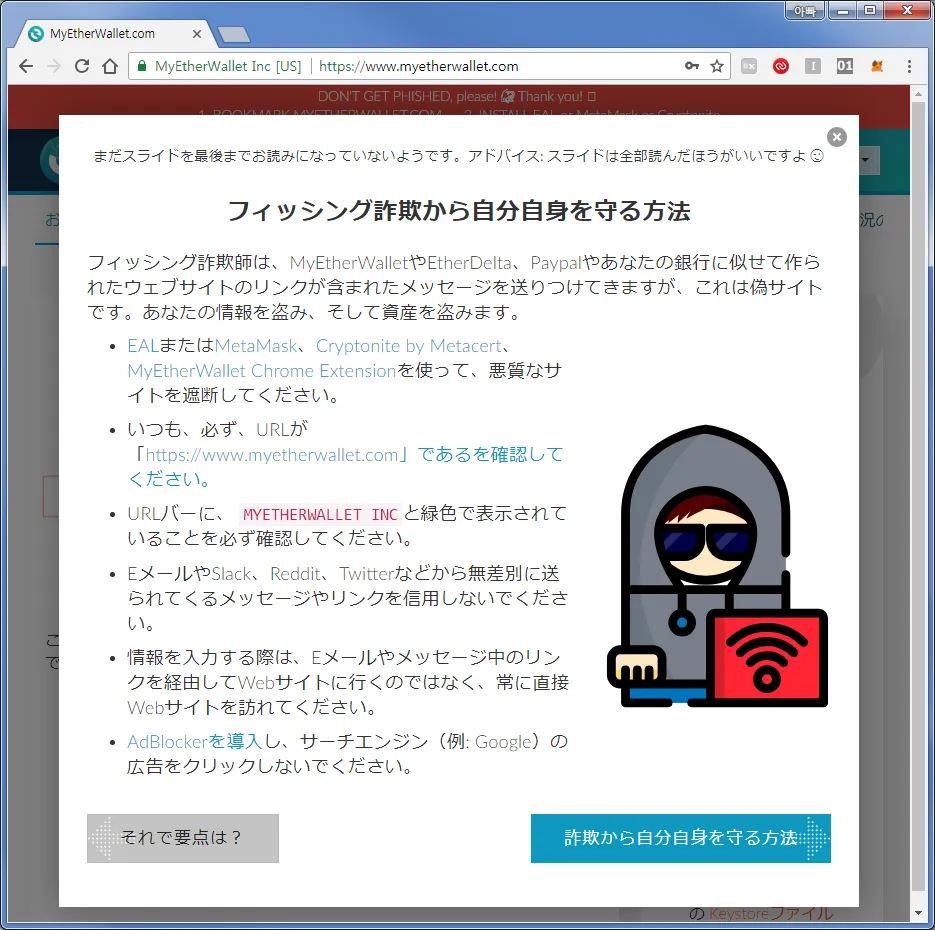Click the 아빠 user profile button
This screenshot has height=930, width=935.
coord(804,11)
